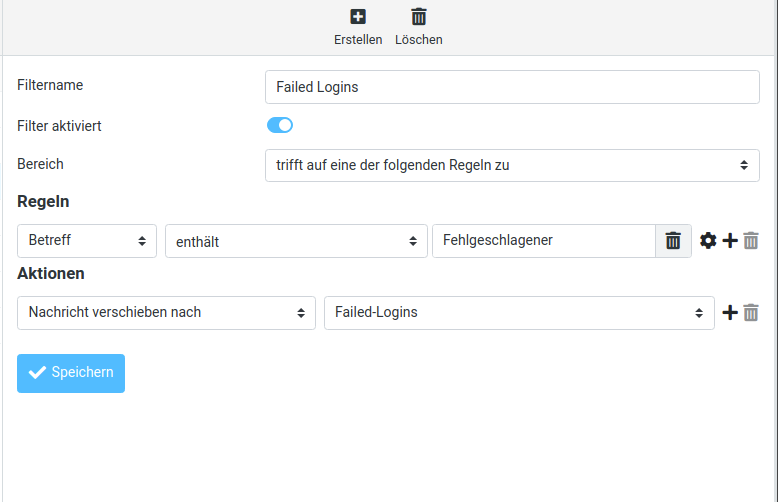The height and width of the screenshot is (502, 778).
Task: Choose the target folder in the Failed-Logins dropdown
Action: pyautogui.click(x=518, y=313)
